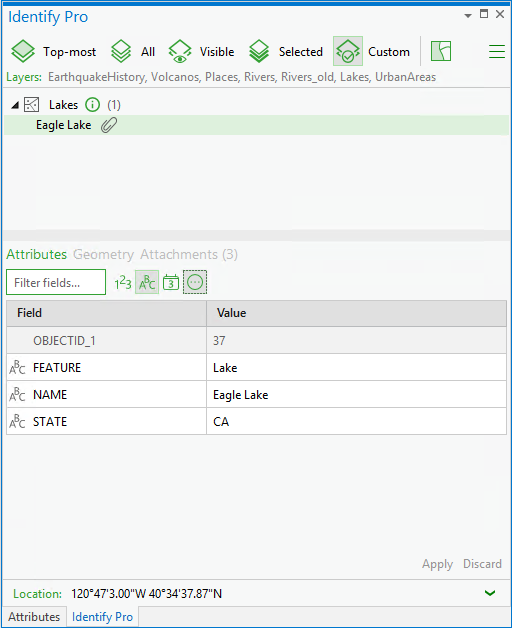Click the Lakes layer info icon
The height and width of the screenshot is (628, 512).
[93, 105]
